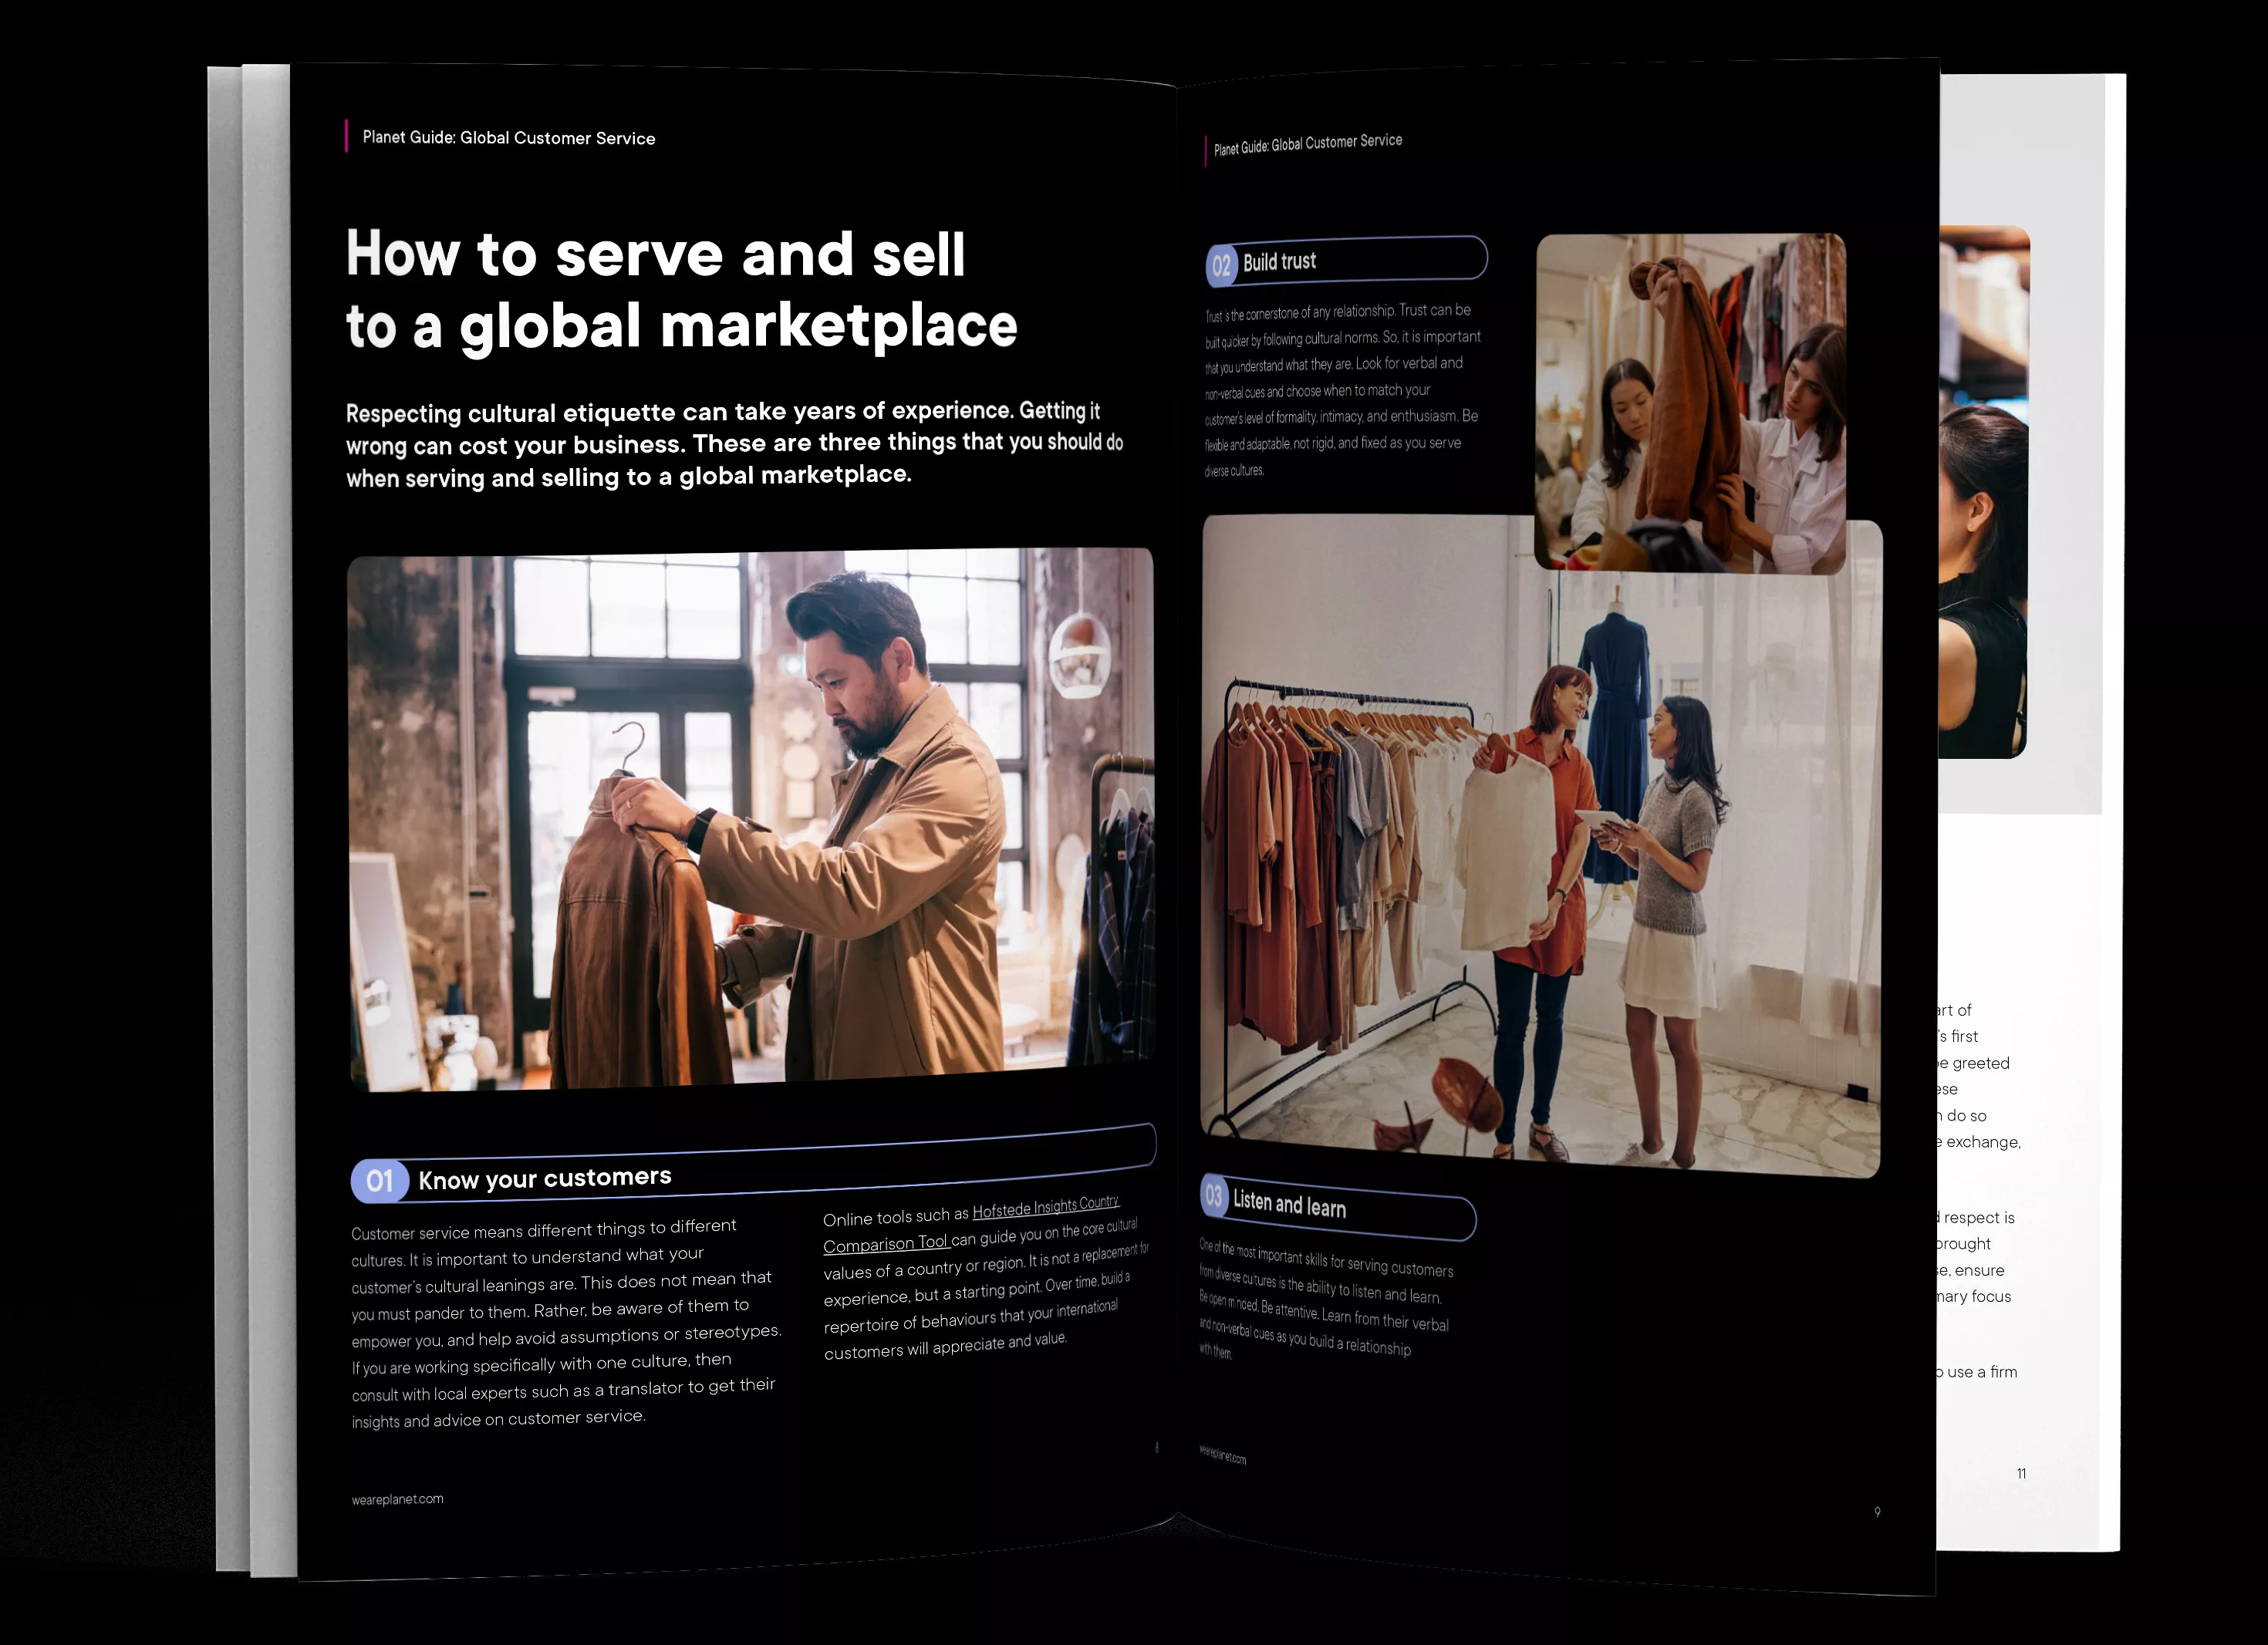Click right page header Planet Guide text
2268x1645 pixels.
1307,144
